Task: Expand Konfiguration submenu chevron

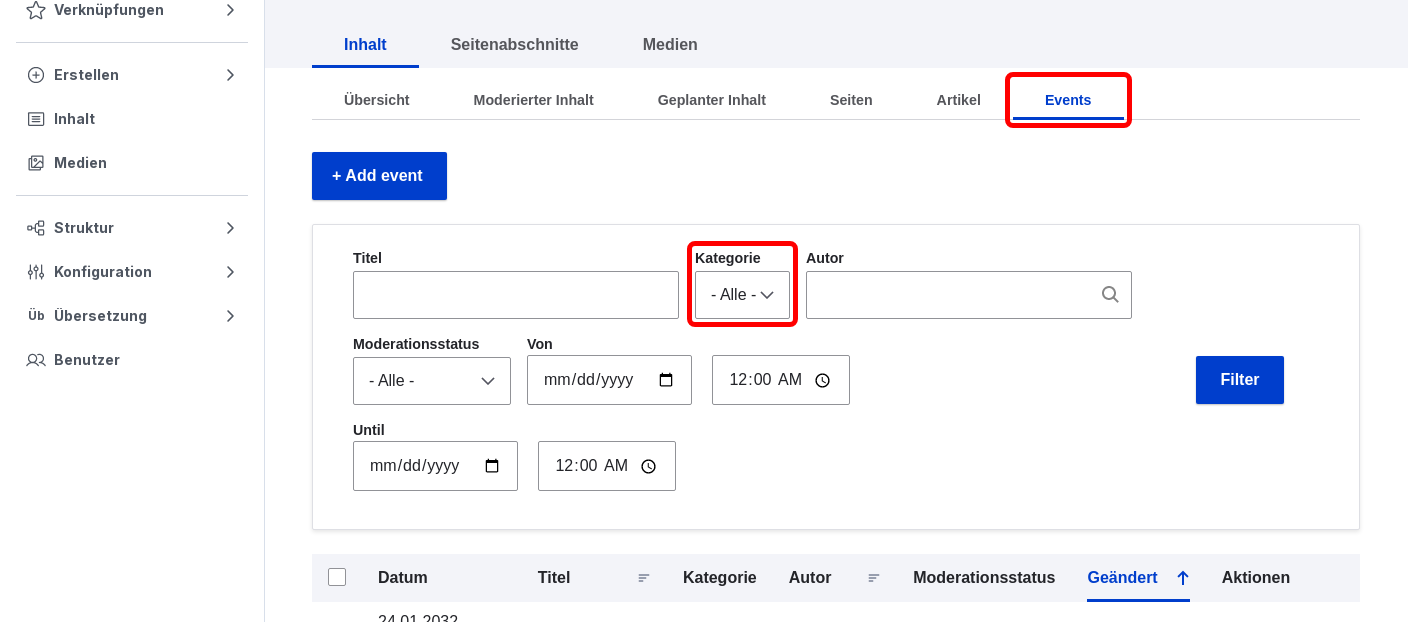Action: (x=230, y=272)
